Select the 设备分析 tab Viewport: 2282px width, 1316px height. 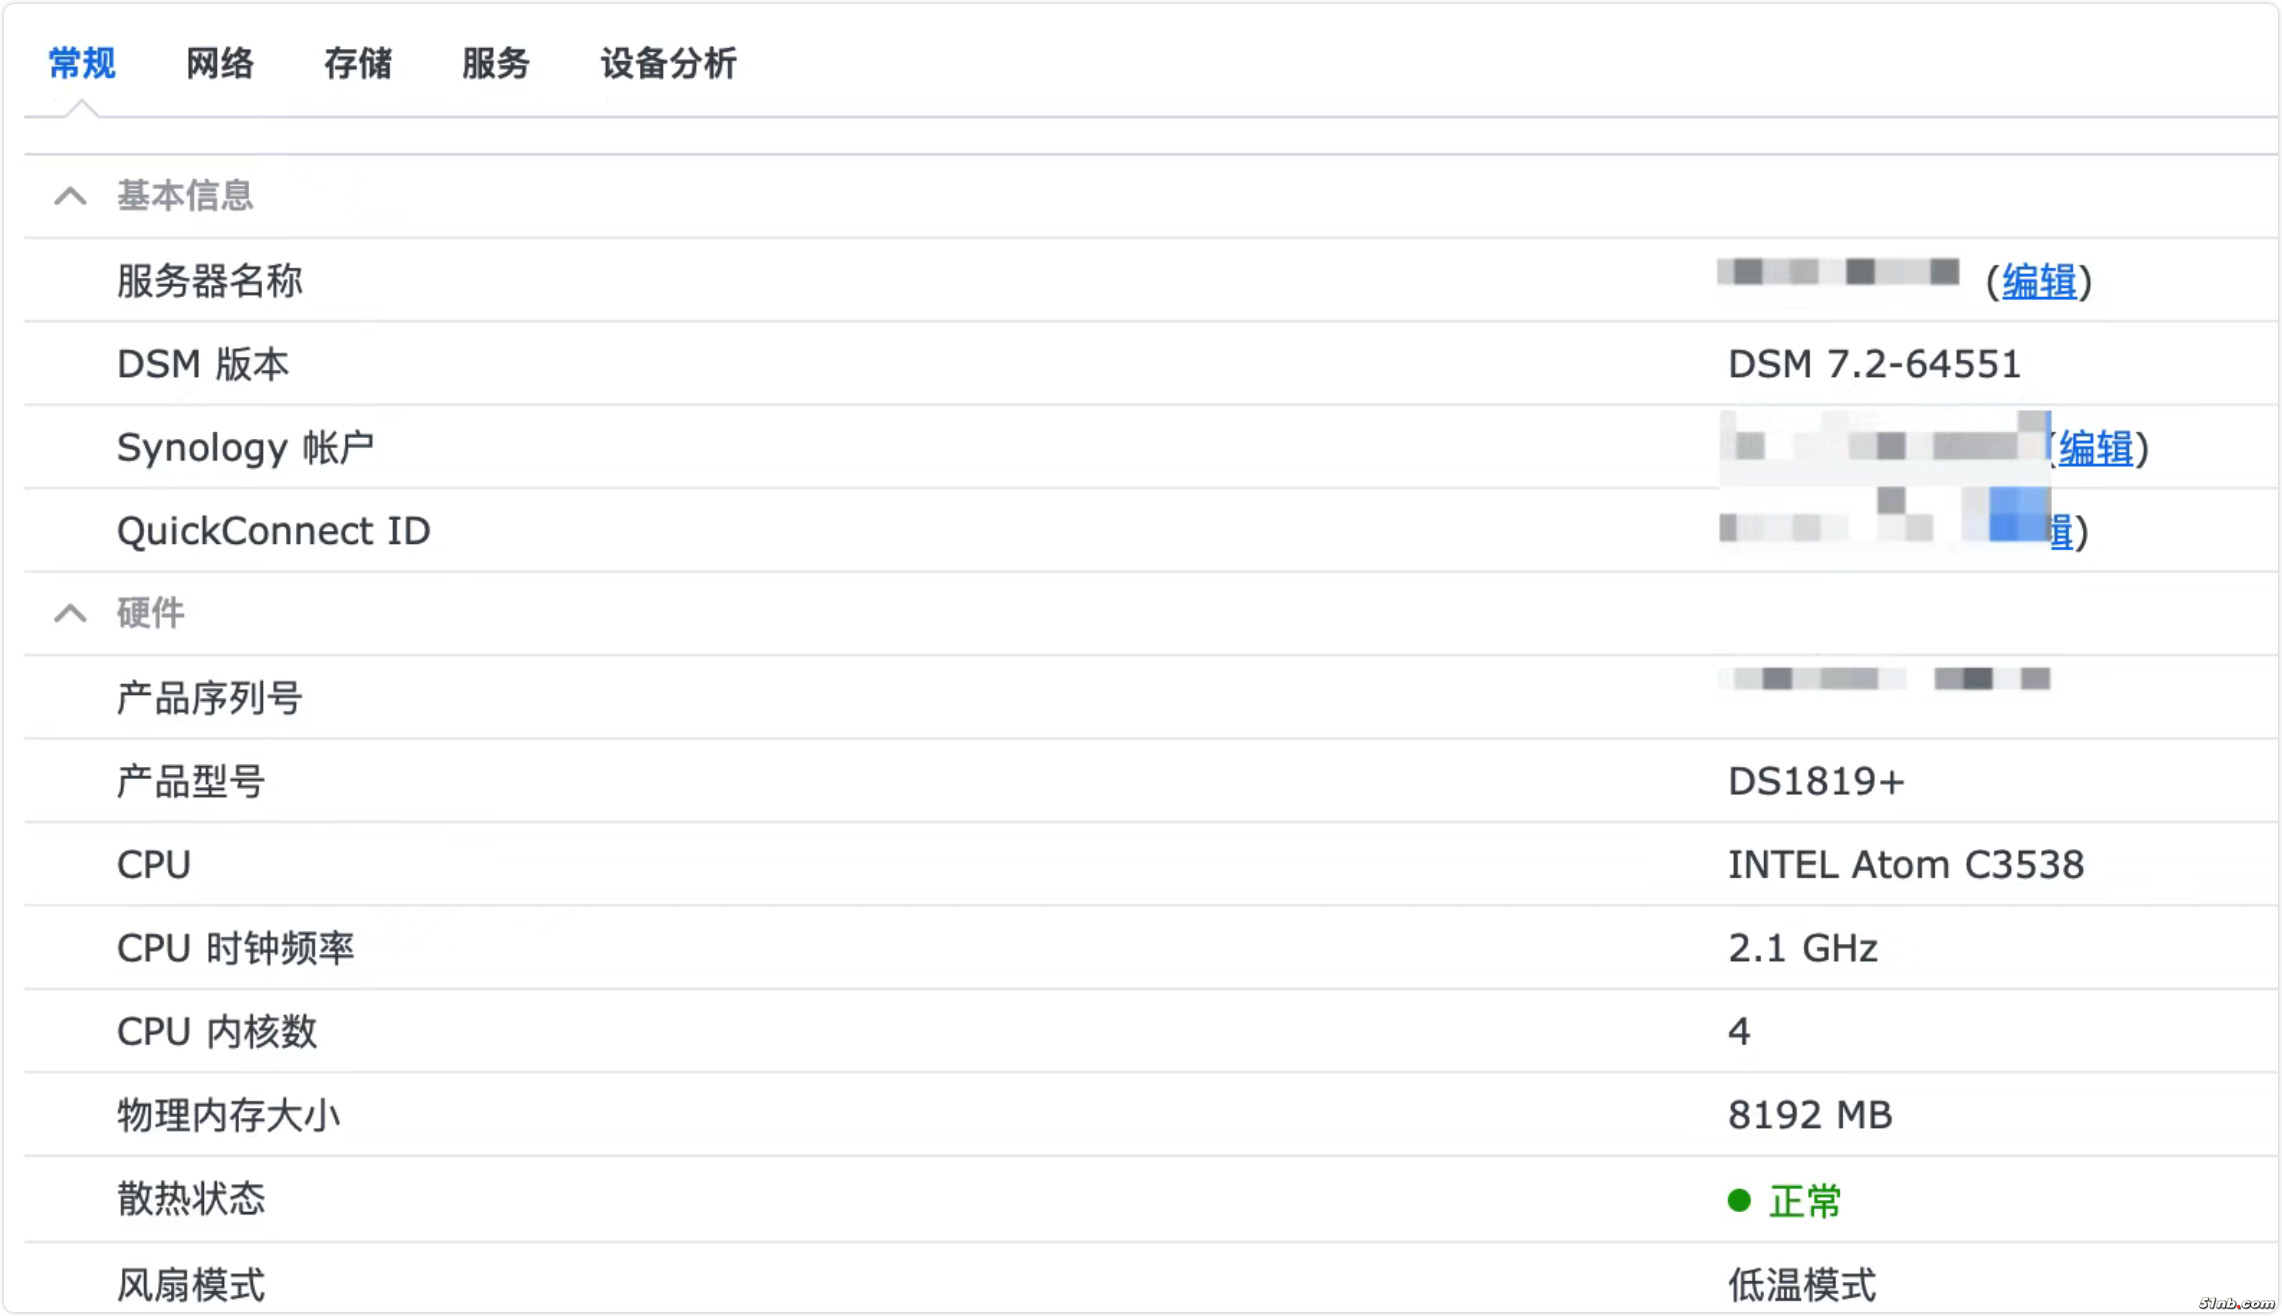[668, 64]
